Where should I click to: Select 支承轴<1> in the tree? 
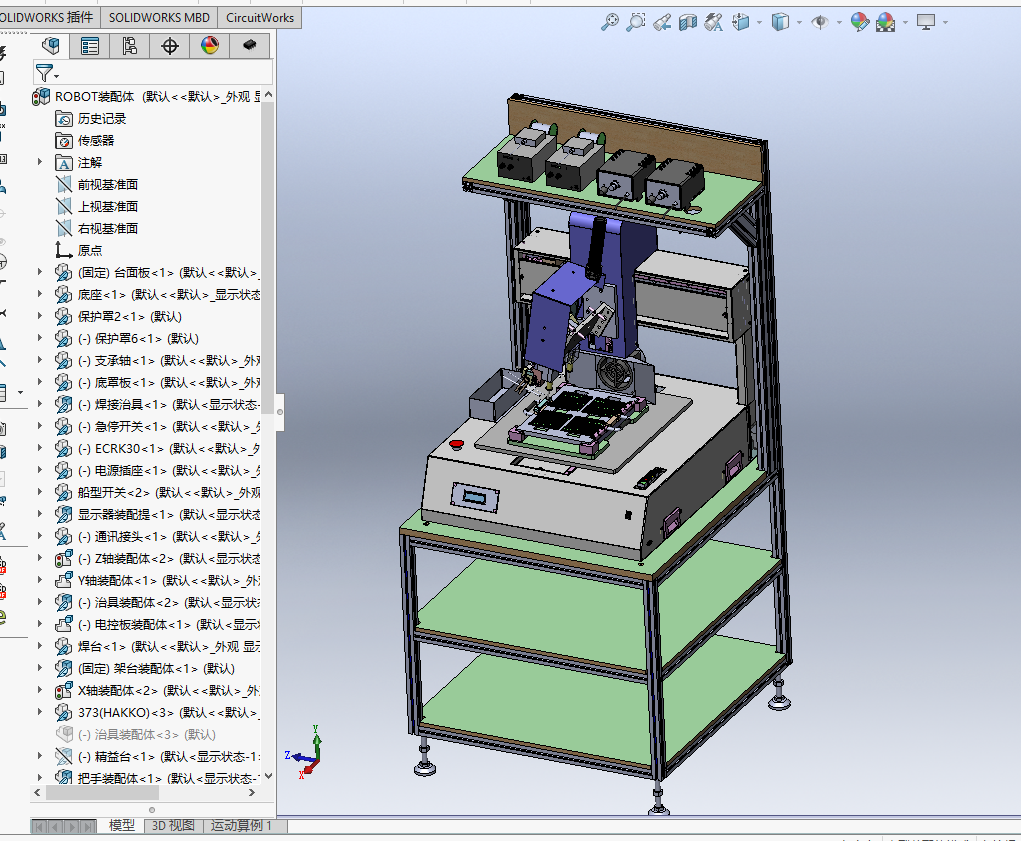169,361
